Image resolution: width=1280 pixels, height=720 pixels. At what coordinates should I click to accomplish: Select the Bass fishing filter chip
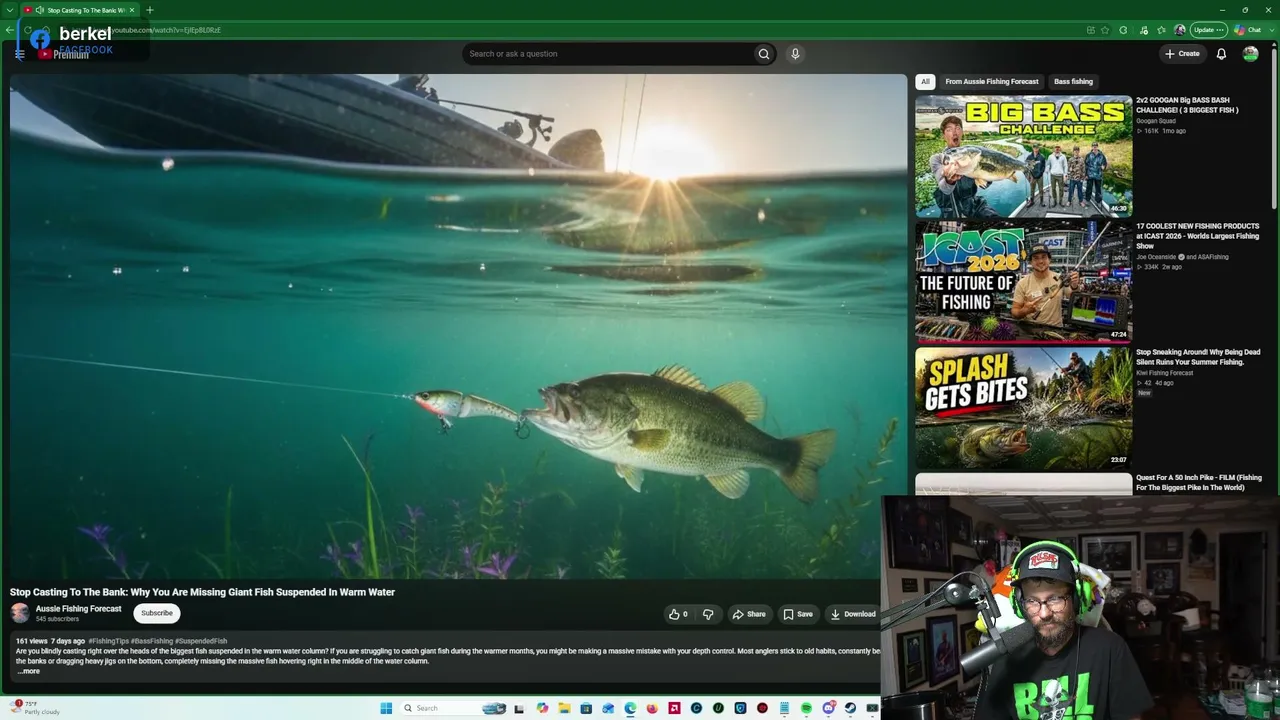point(1073,81)
